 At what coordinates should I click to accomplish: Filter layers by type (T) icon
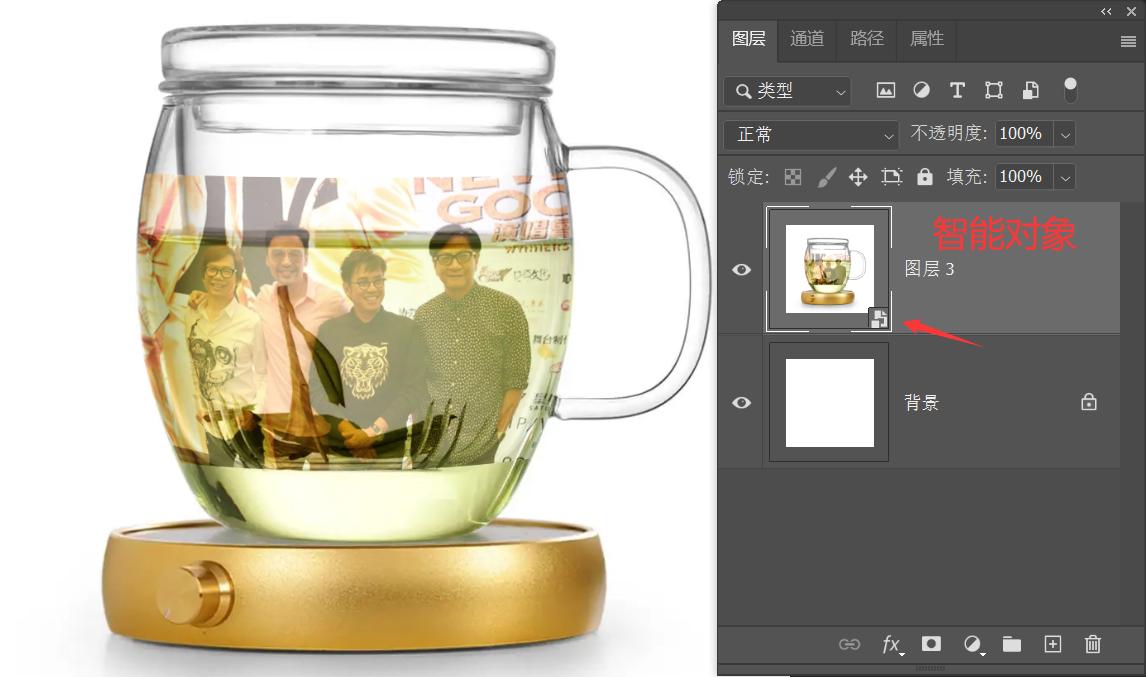pos(957,91)
